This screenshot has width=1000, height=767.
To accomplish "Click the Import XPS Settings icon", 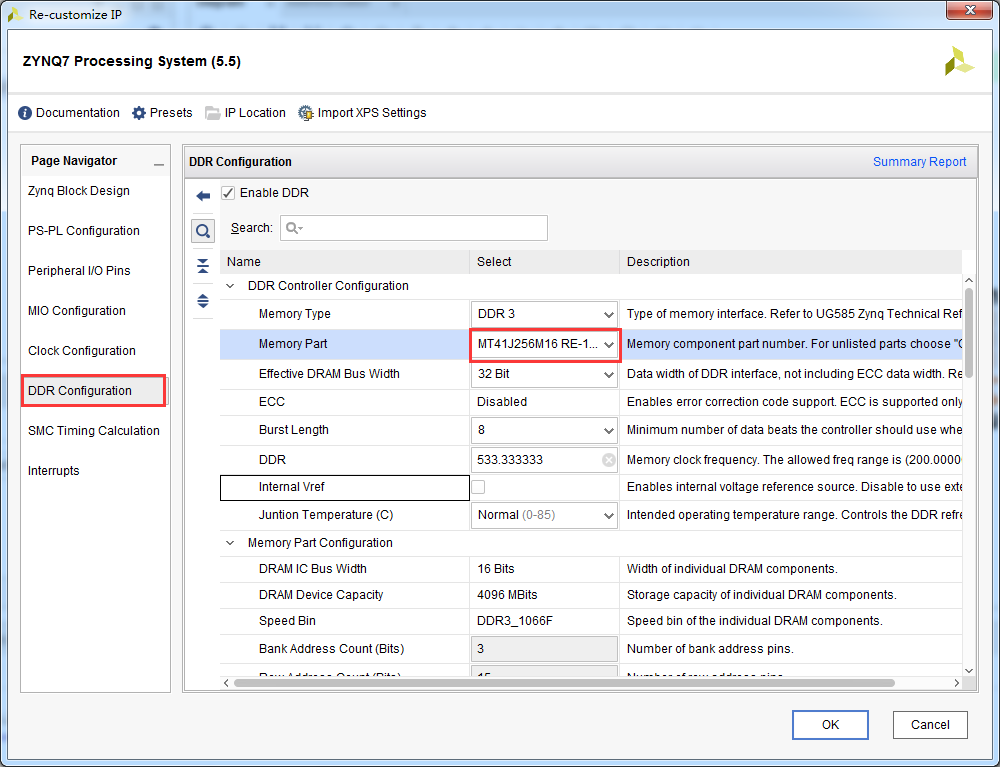I will [306, 113].
